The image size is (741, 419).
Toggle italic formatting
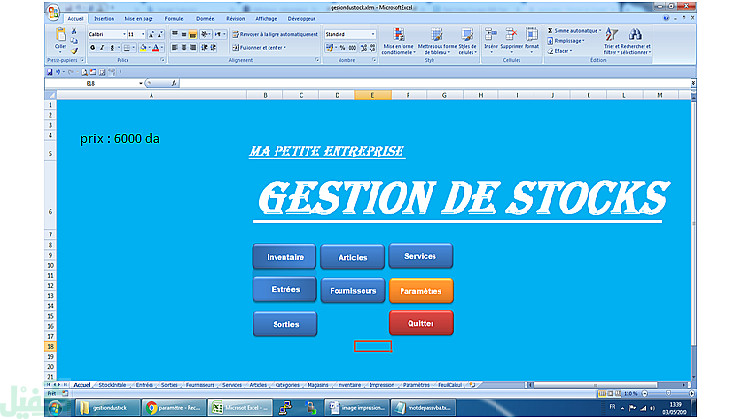(102, 48)
